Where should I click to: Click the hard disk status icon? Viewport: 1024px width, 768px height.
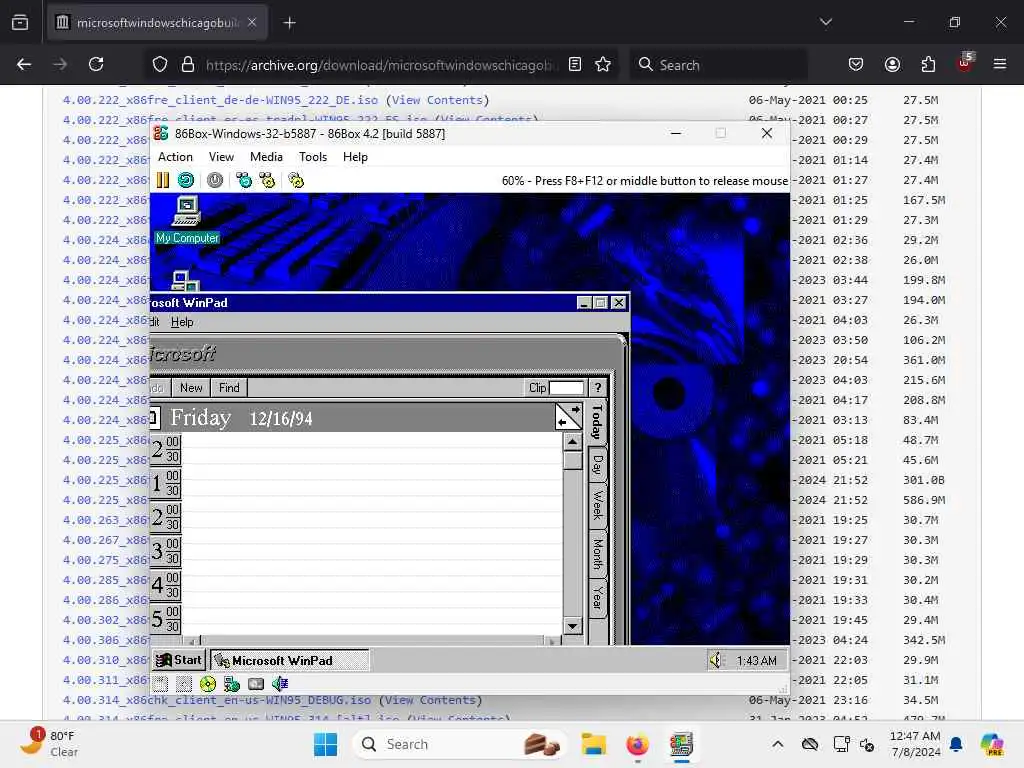click(256, 684)
